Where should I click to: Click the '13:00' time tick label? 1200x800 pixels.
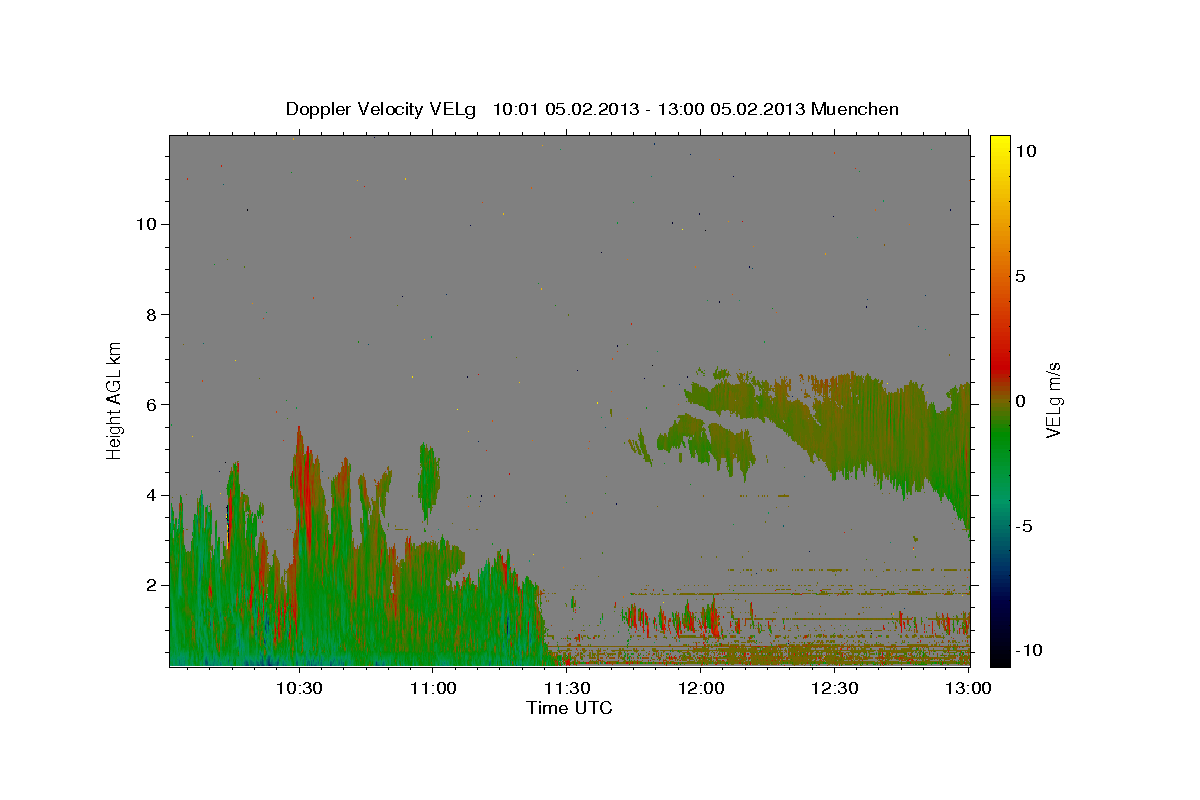(x=968, y=688)
